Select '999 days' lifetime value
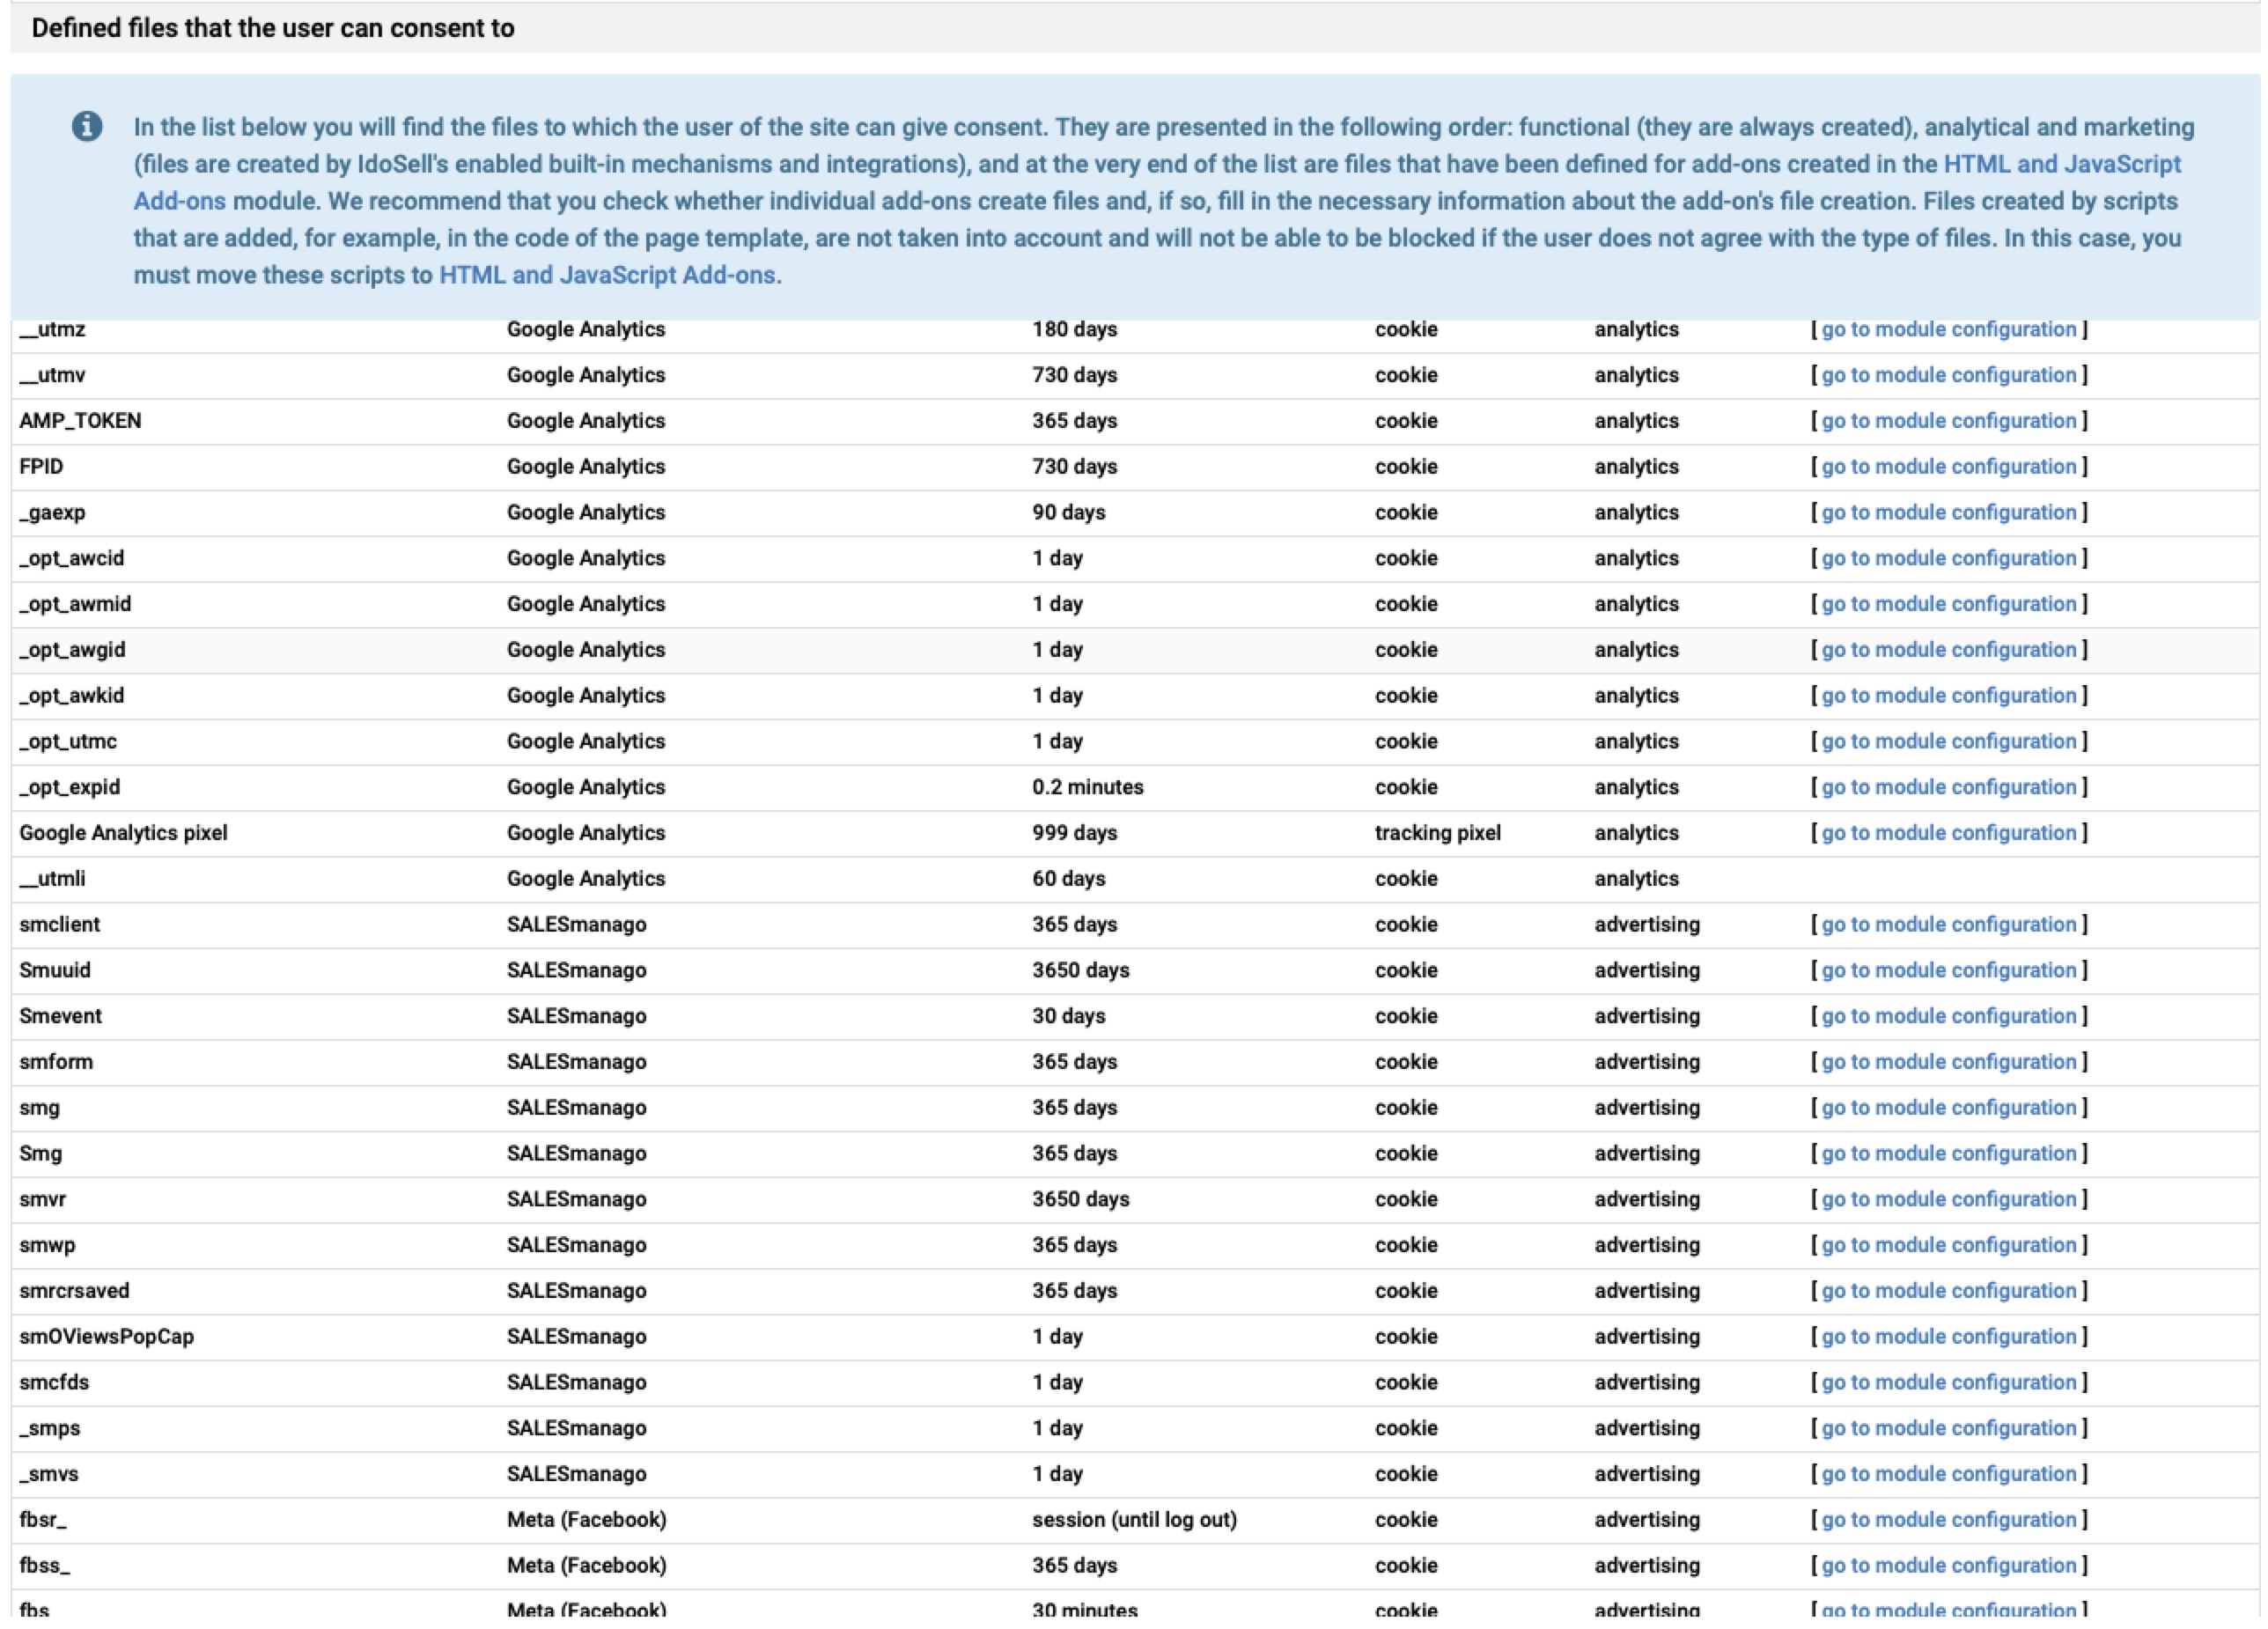Image resolution: width=2268 pixels, height=1629 pixels. (1074, 833)
